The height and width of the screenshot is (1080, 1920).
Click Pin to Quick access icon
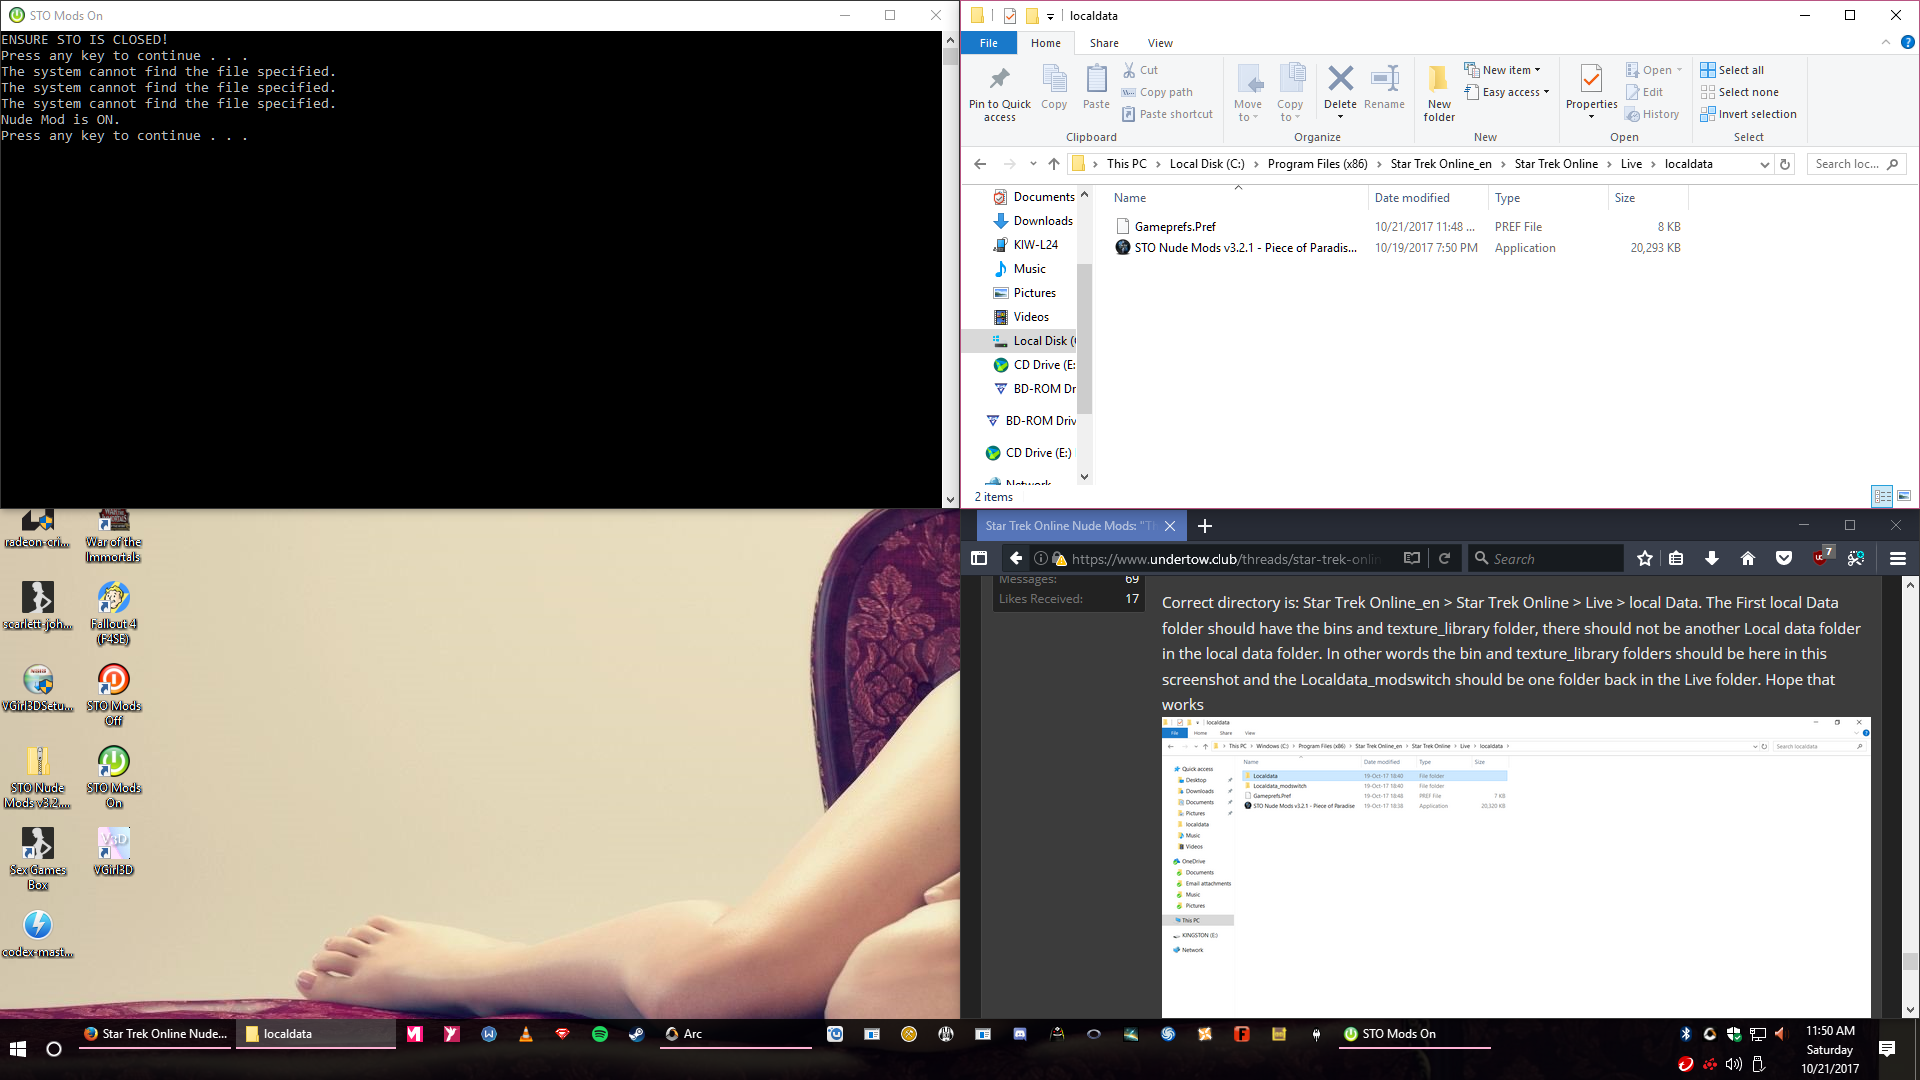click(x=999, y=79)
